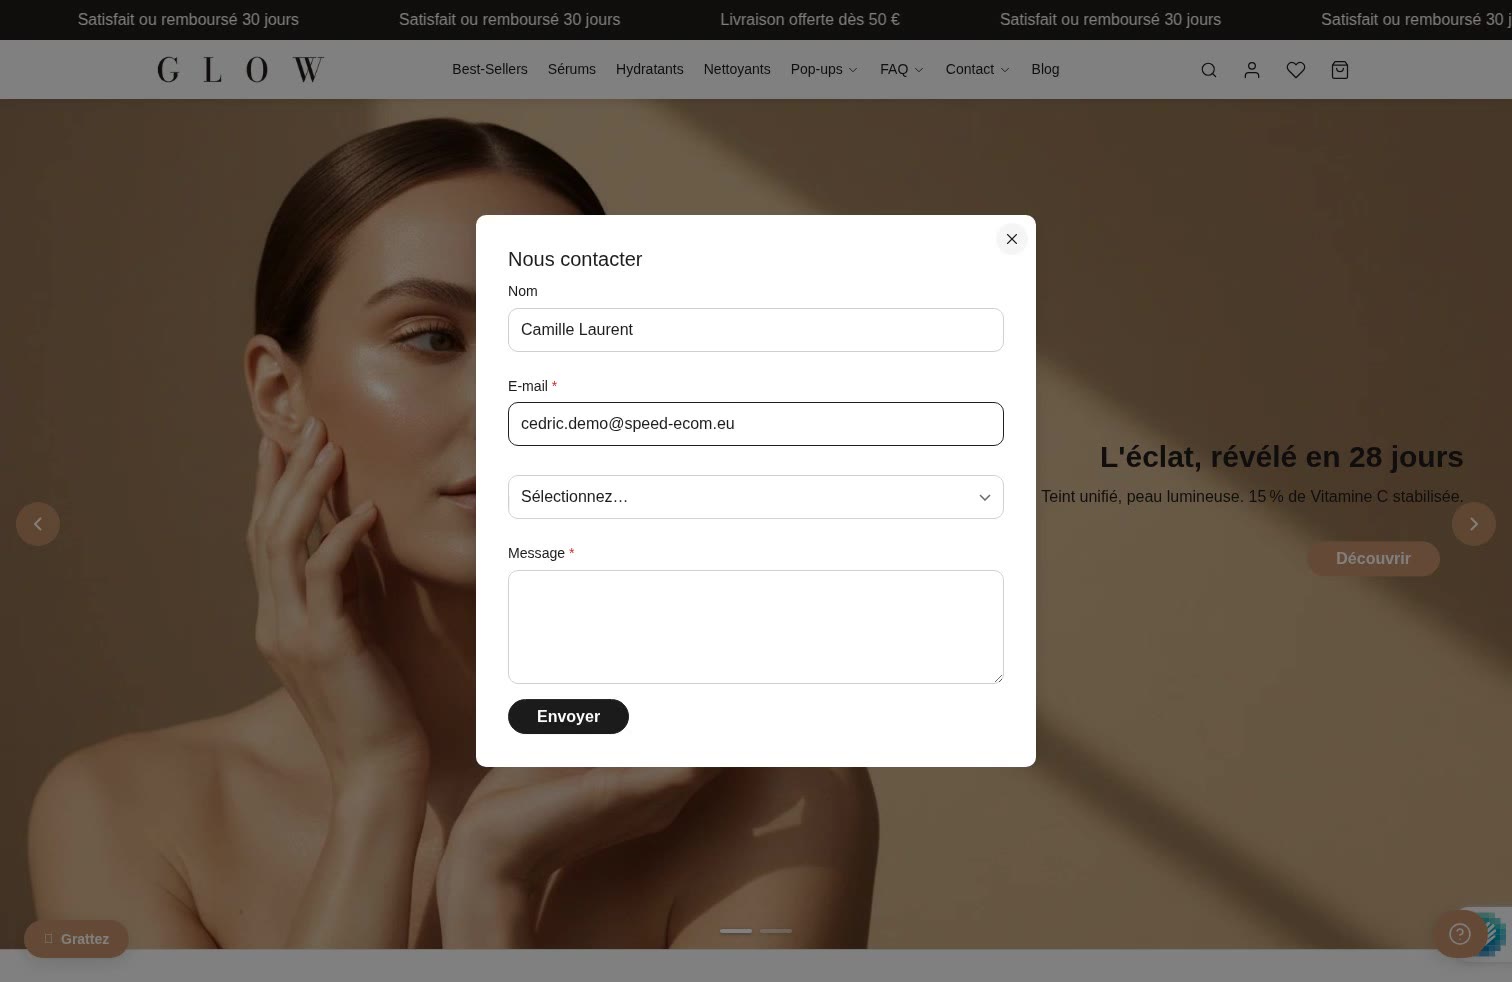Open Best-Sellers navigation link
The height and width of the screenshot is (982, 1512).
pos(490,69)
